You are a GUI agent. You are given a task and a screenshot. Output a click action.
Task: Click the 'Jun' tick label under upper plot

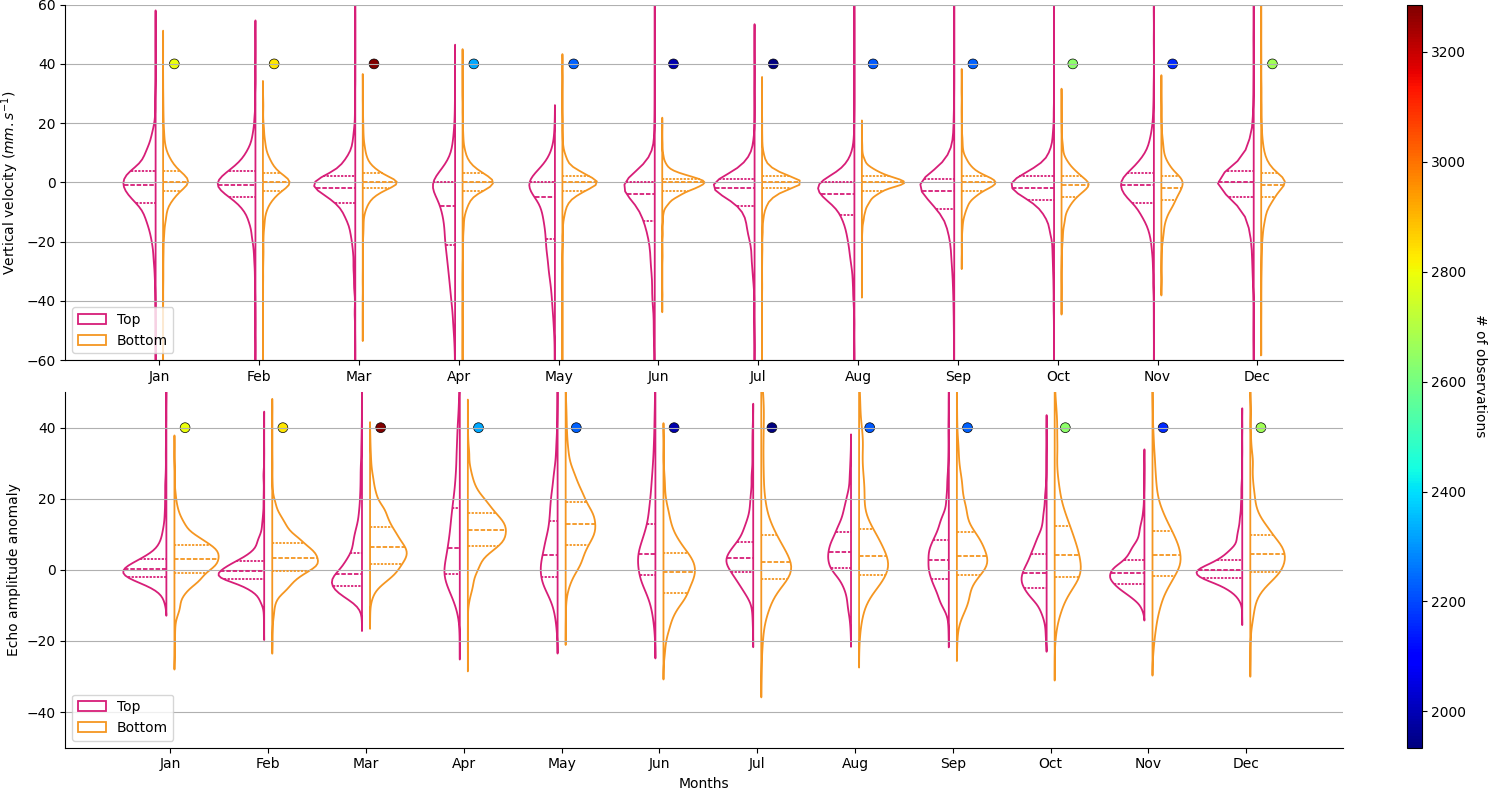click(x=658, y=377)
